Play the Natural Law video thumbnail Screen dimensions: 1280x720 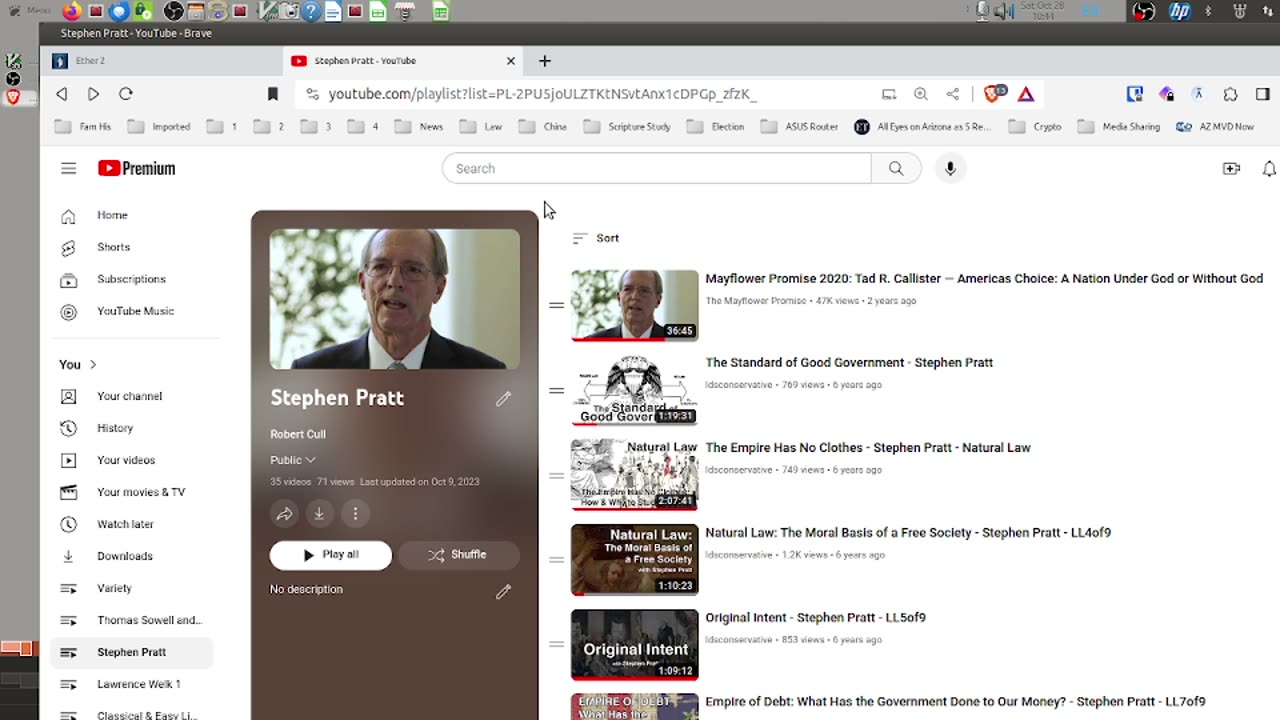[x=635, y=560]
